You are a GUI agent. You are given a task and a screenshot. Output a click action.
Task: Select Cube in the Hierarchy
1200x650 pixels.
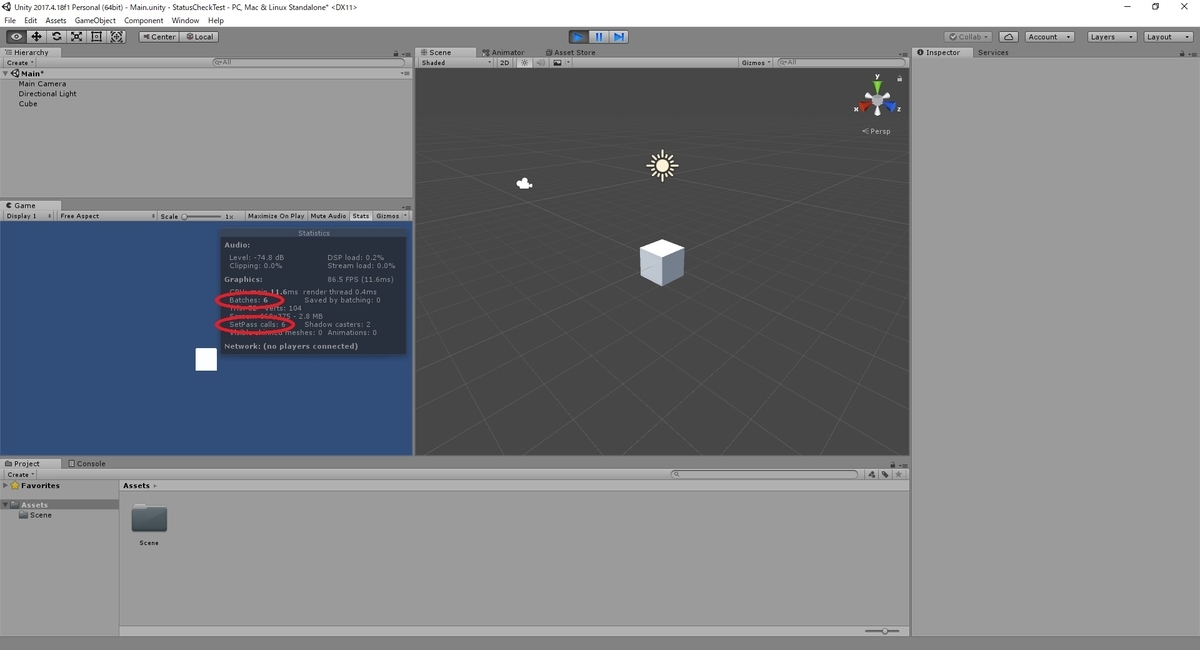(27, 104)
